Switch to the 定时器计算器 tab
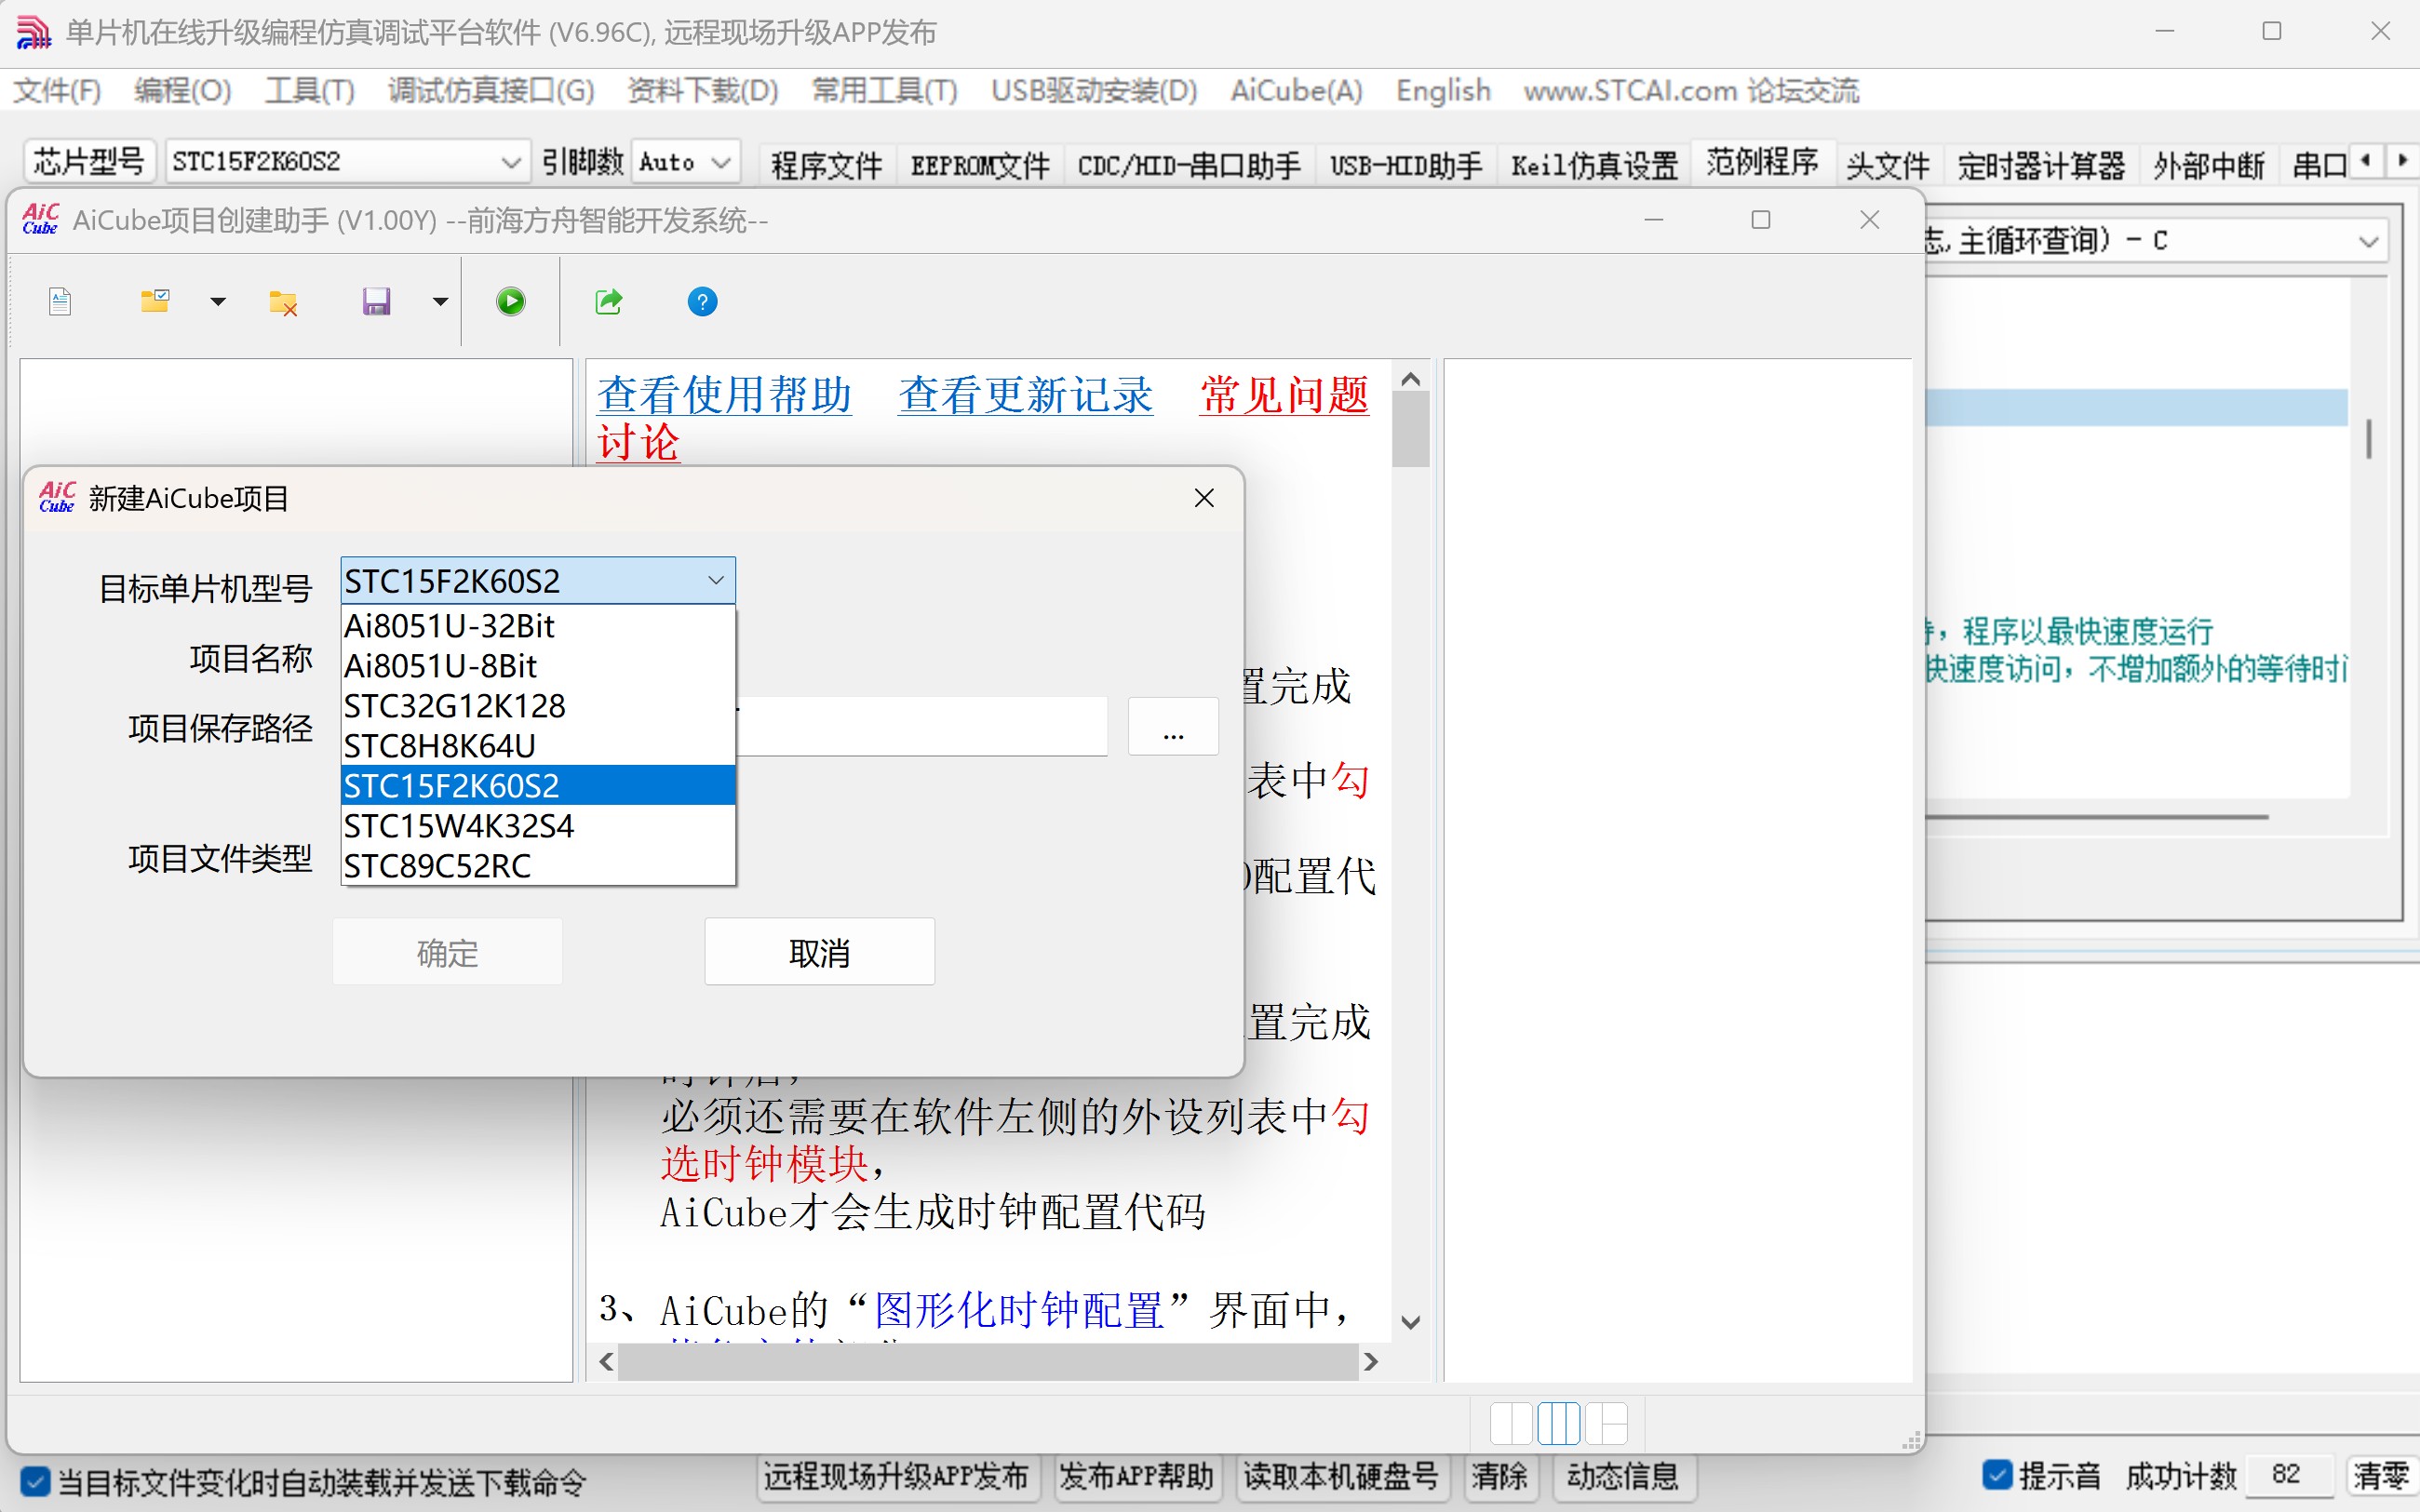The height and width of the screenshot is (1512, 2420). pyautogui.click(x=2040, y=165)
